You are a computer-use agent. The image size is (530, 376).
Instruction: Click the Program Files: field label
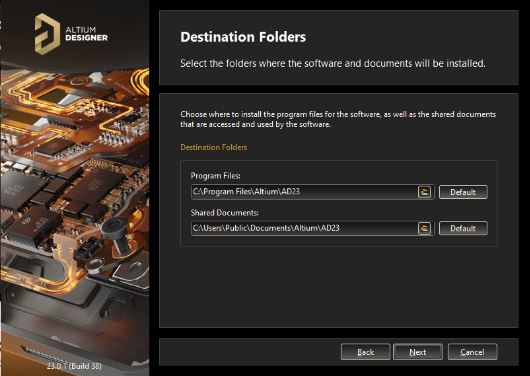pos(216,176)
